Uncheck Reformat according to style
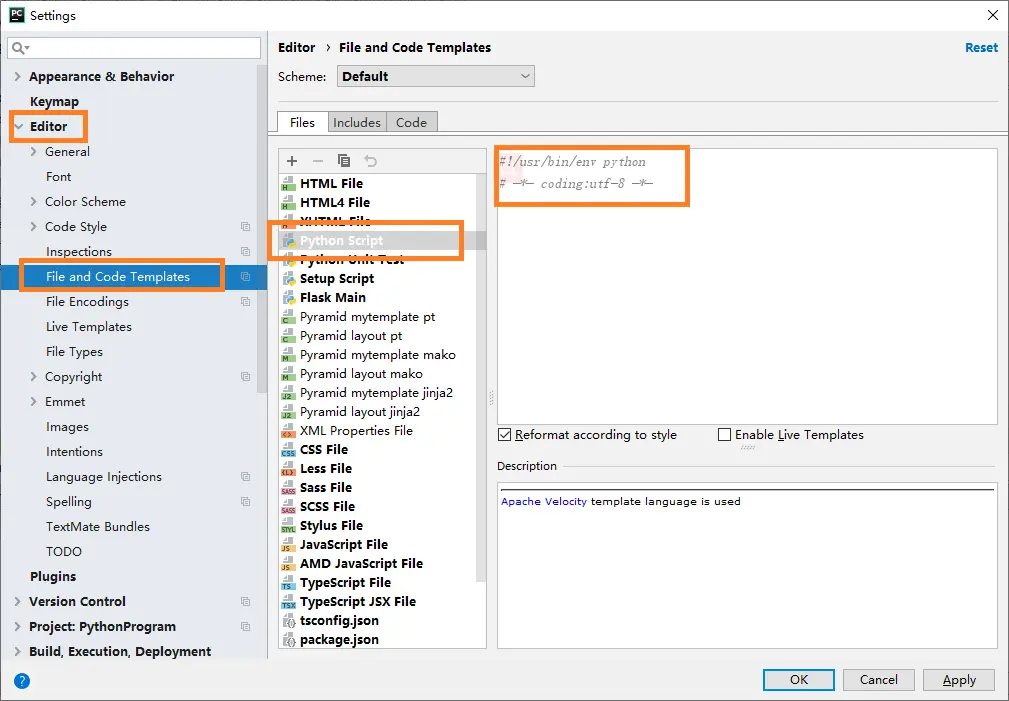The width and height of the screenshot is (1009, 701). (505, 435)
